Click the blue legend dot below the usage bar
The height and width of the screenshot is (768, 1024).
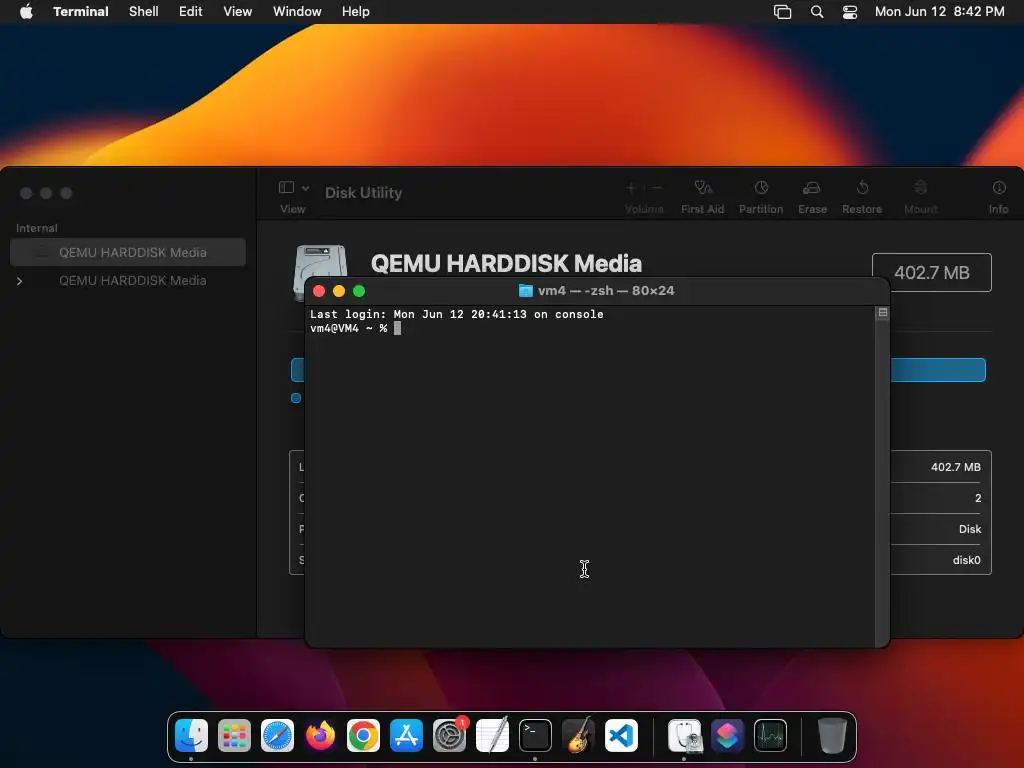tap(296, 398)
